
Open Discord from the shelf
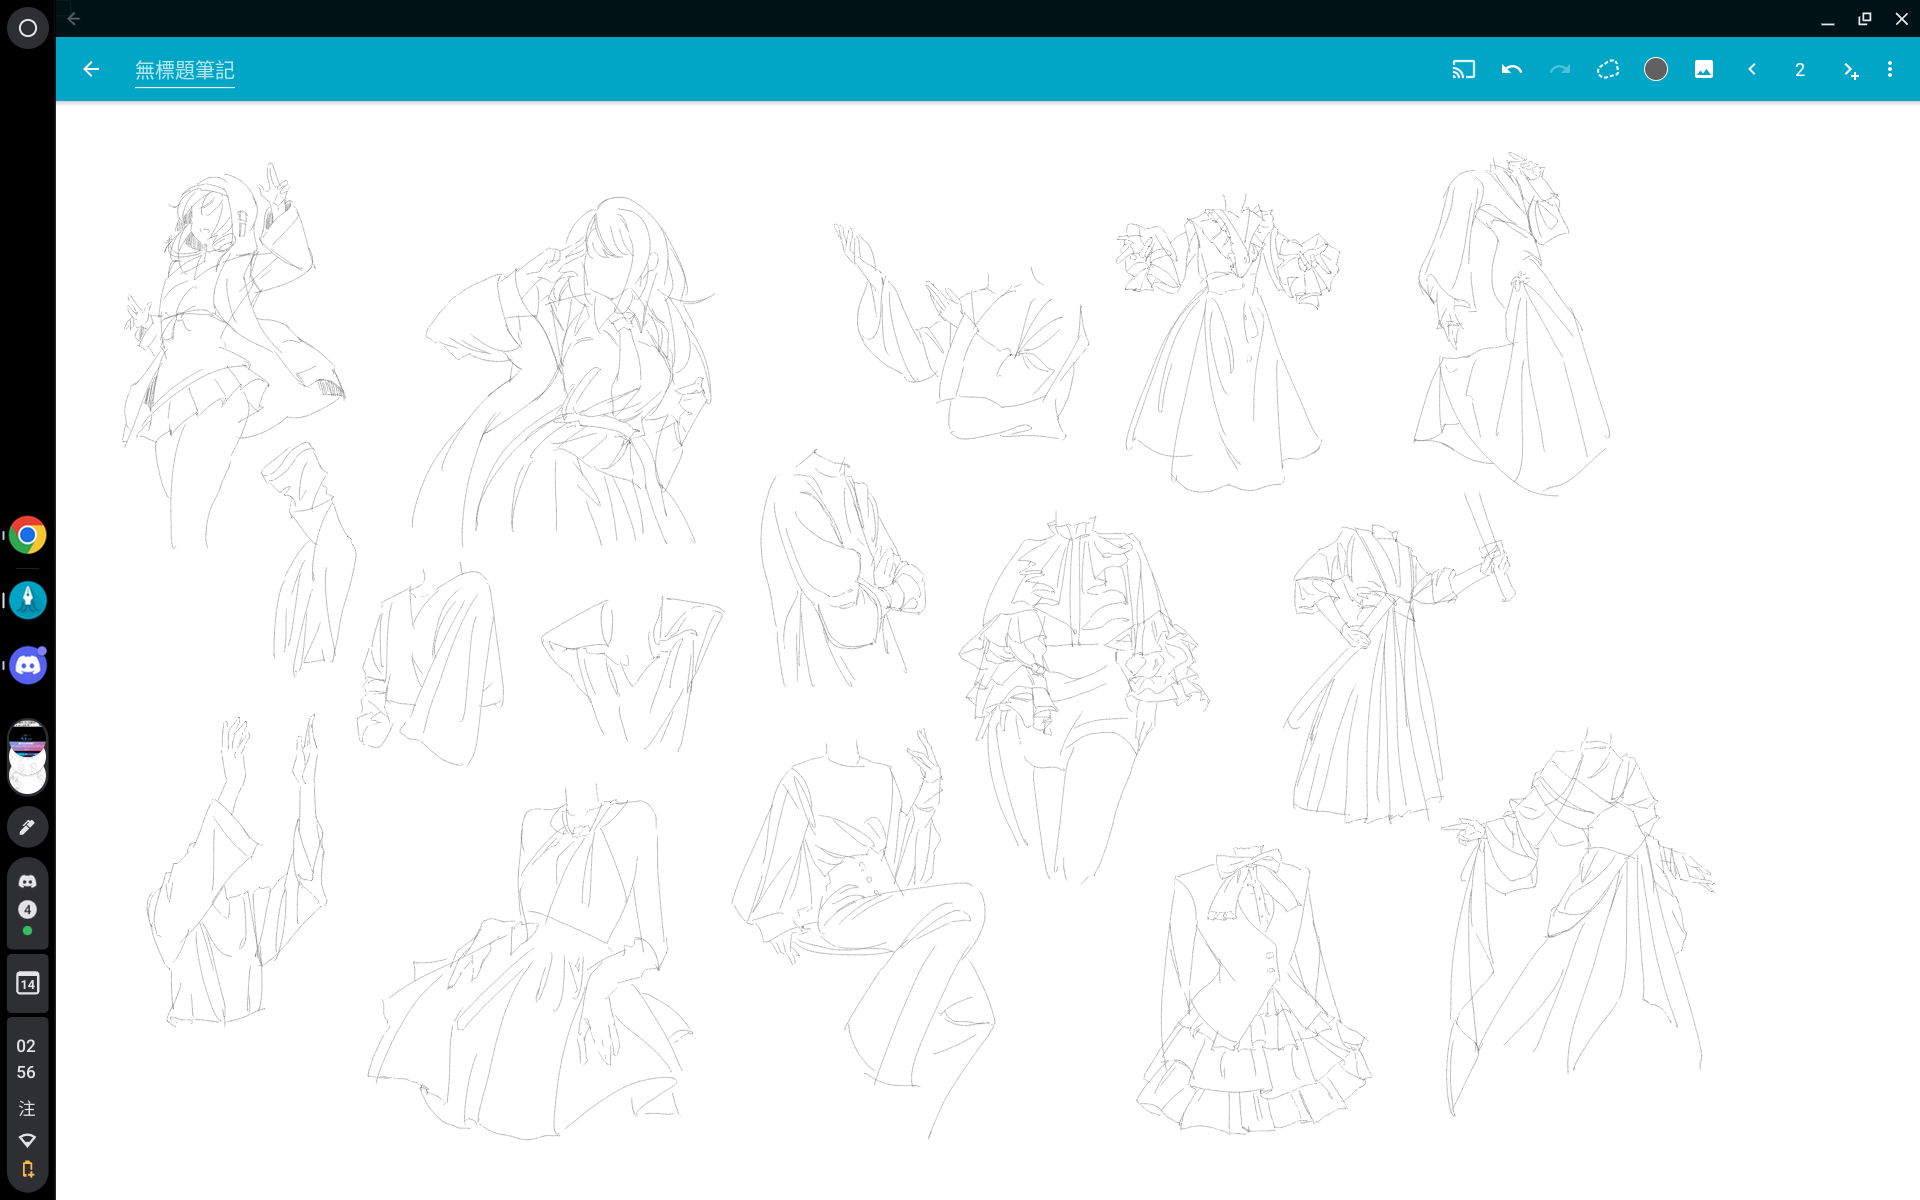[x=28, y=665]
